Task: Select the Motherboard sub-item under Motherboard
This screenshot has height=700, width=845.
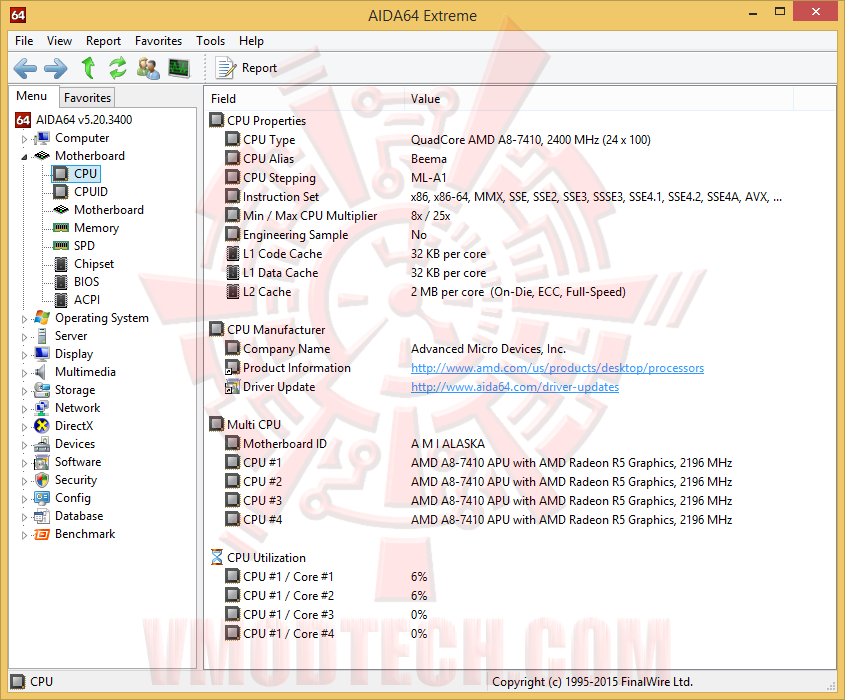Action: click(x=109, y=210)
